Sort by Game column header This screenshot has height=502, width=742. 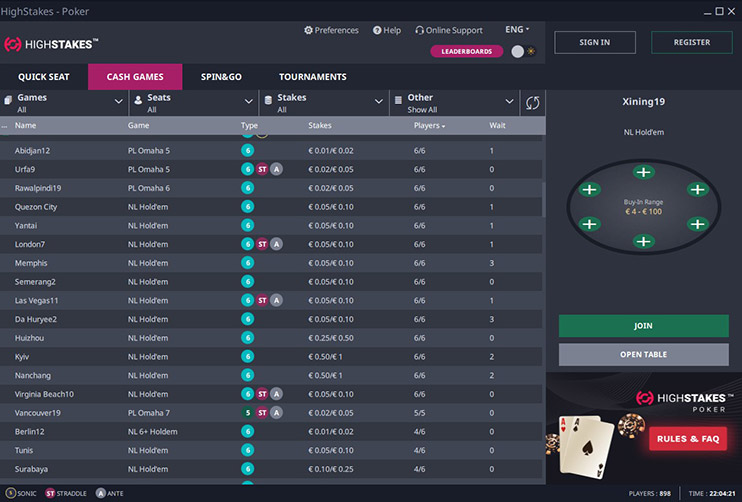coord(138,125)
